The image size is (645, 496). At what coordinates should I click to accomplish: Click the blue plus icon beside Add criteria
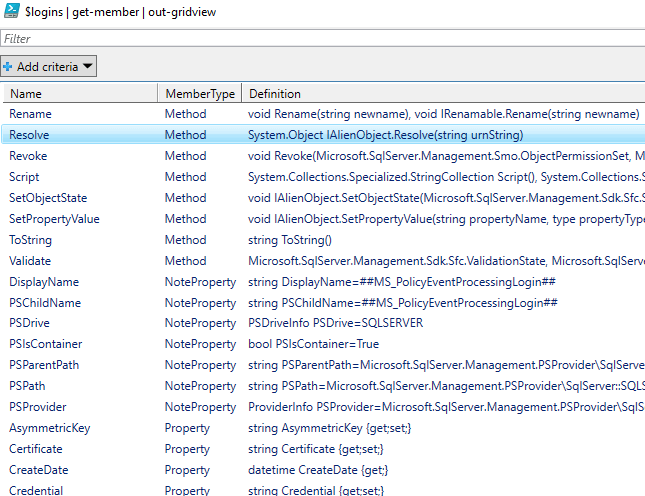[7, 66]
